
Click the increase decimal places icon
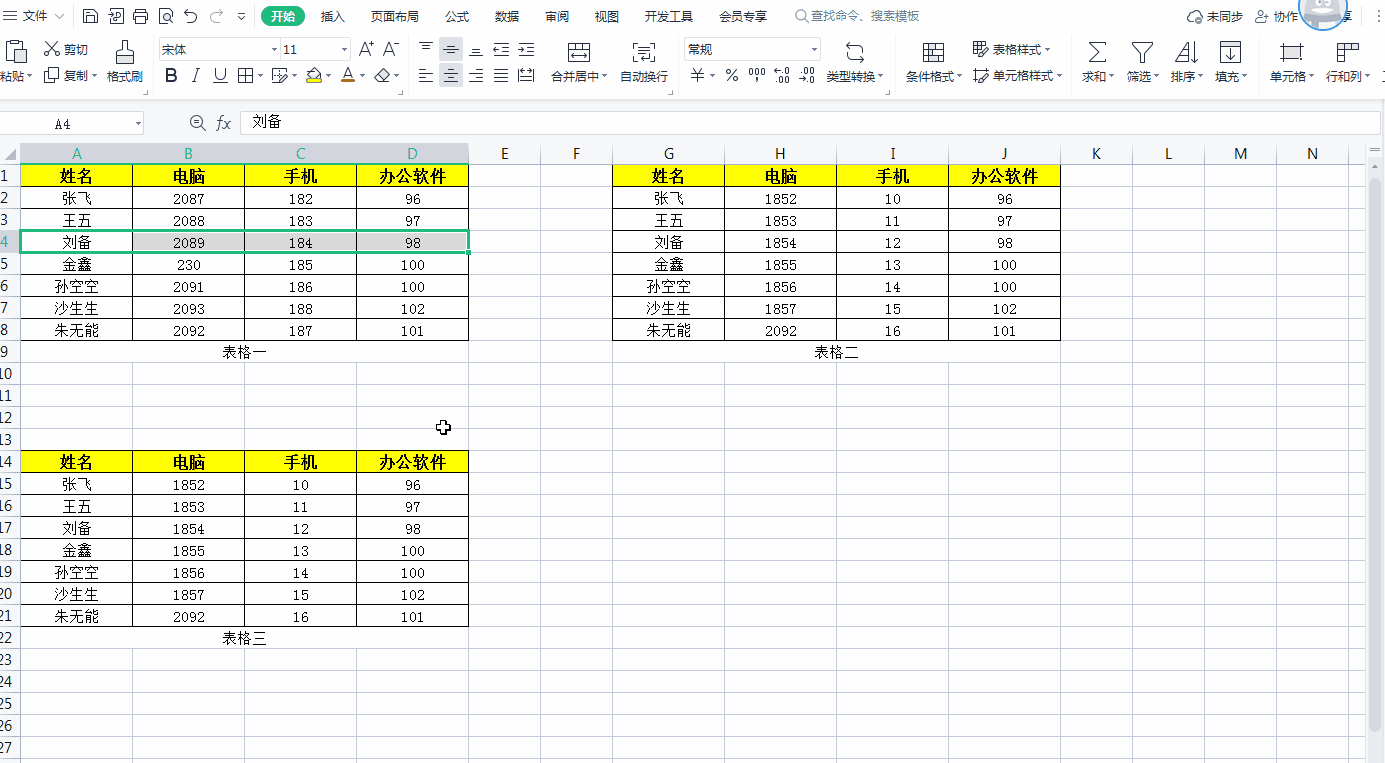(x=782, y=75)
